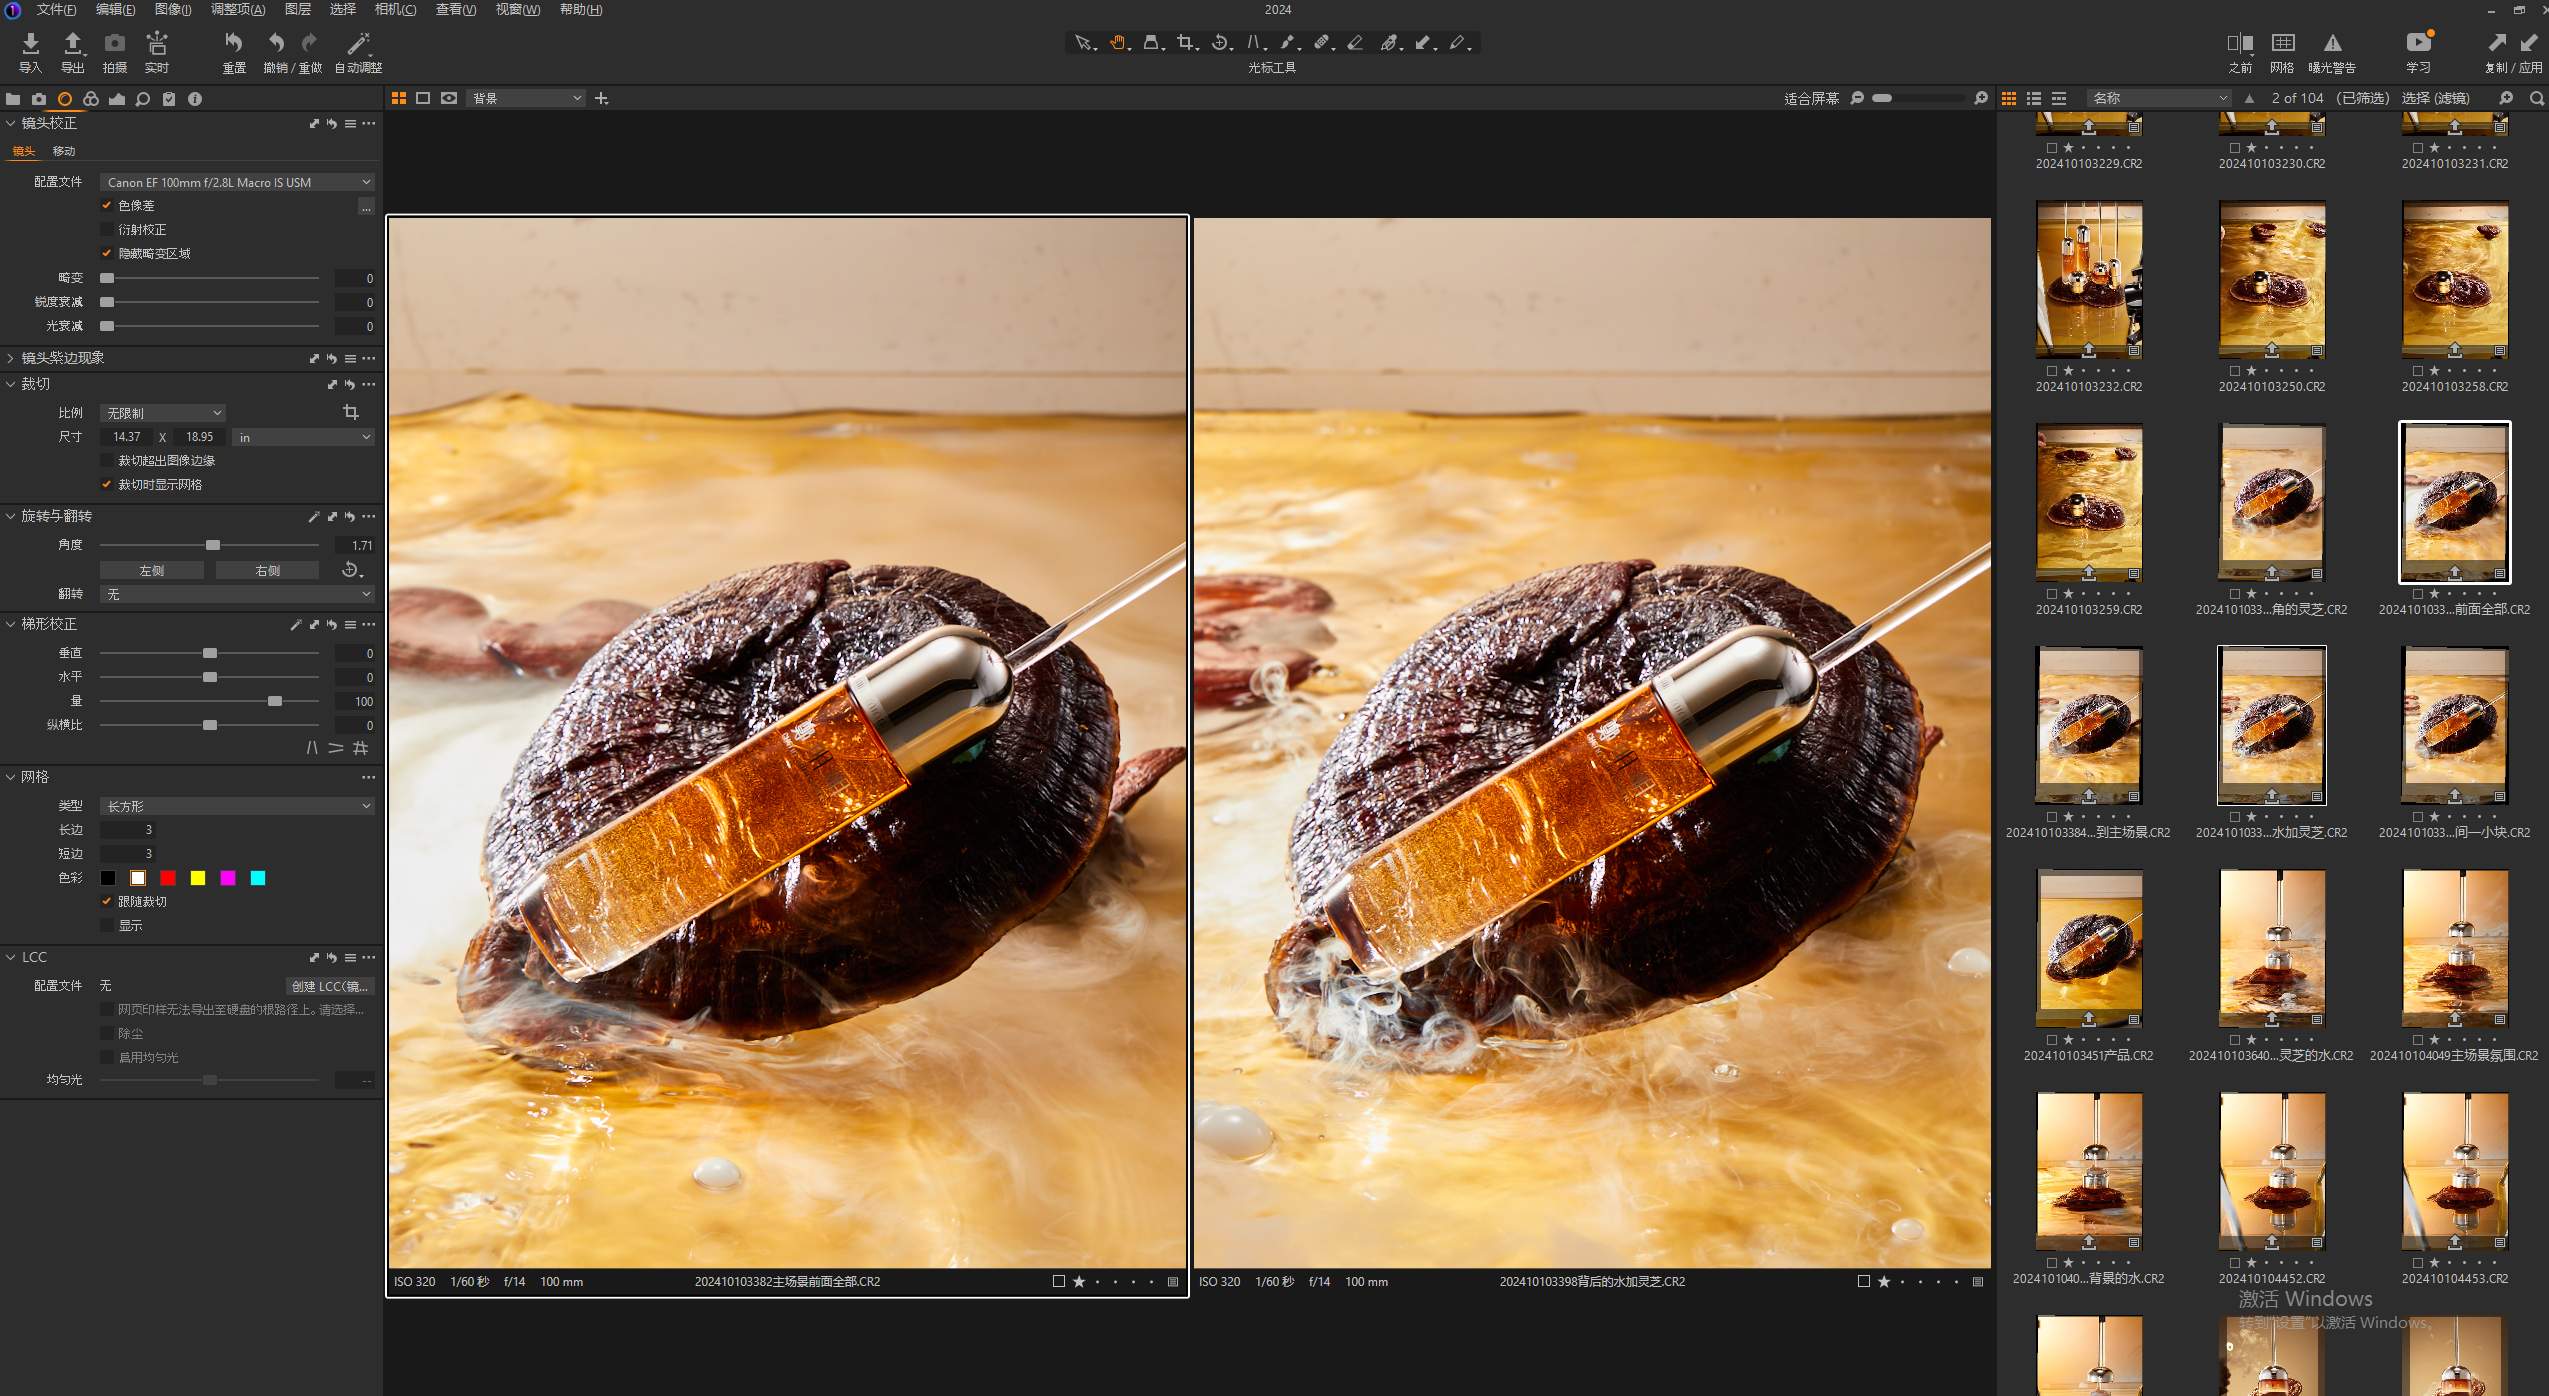Toggle color tag box under left viewer image

click(x=1058, y=1281)
